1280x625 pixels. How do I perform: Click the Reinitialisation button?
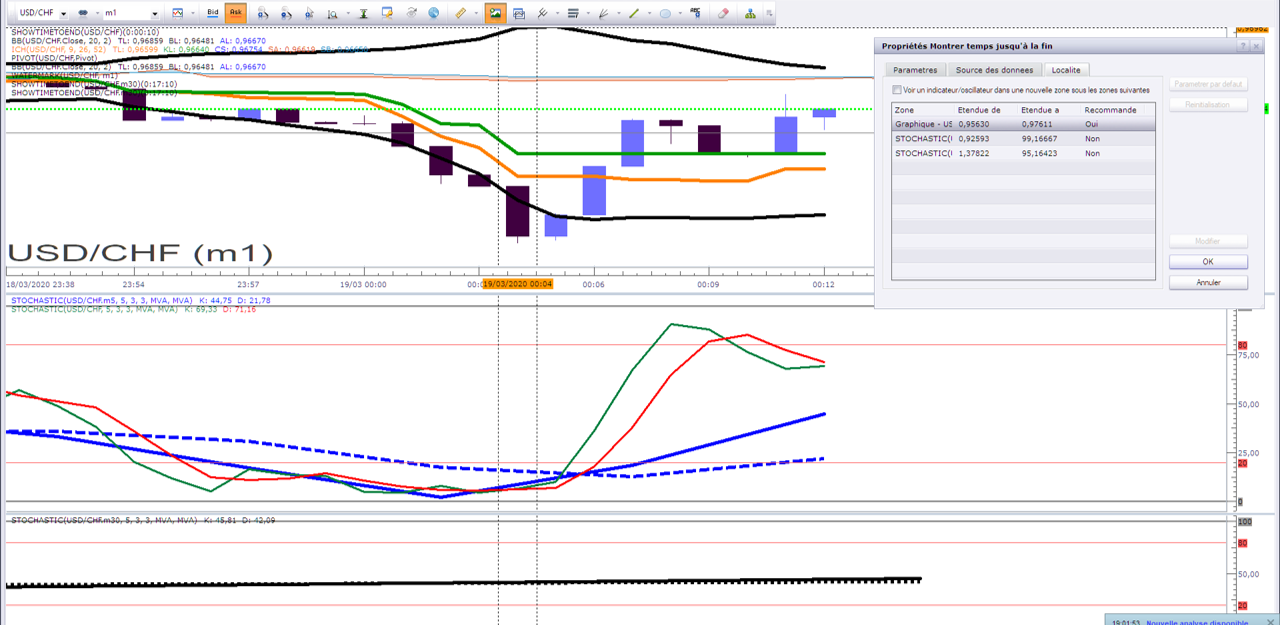click(x=1208, y=105)
